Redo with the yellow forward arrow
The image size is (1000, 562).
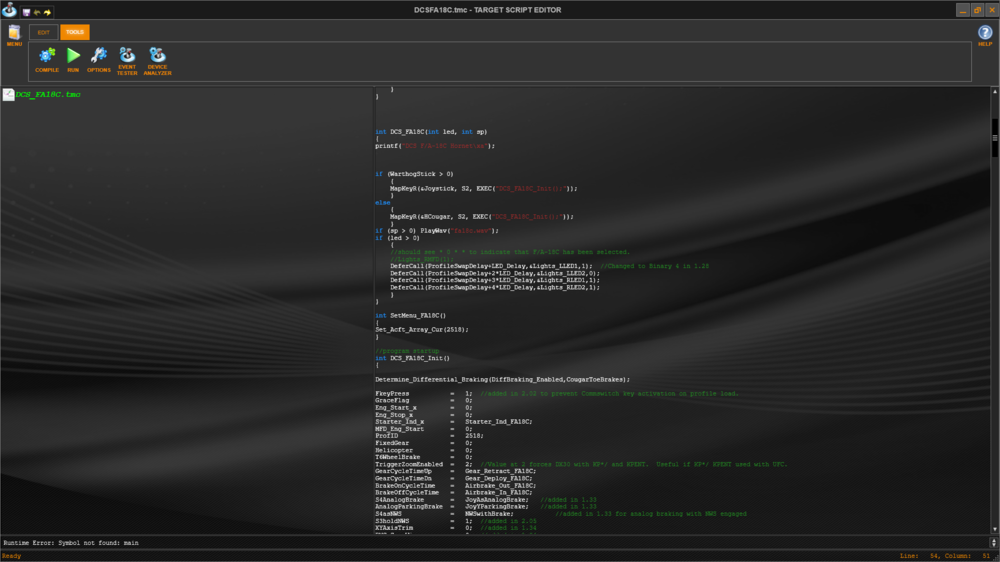(47, 12)
